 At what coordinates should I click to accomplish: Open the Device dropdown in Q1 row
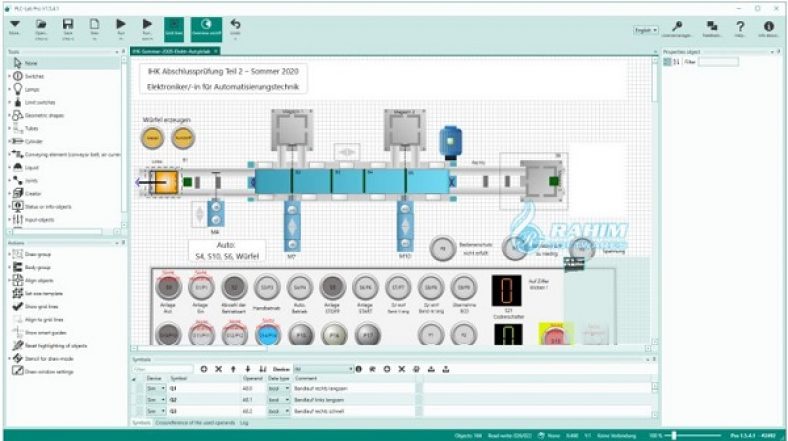[156, 388]
